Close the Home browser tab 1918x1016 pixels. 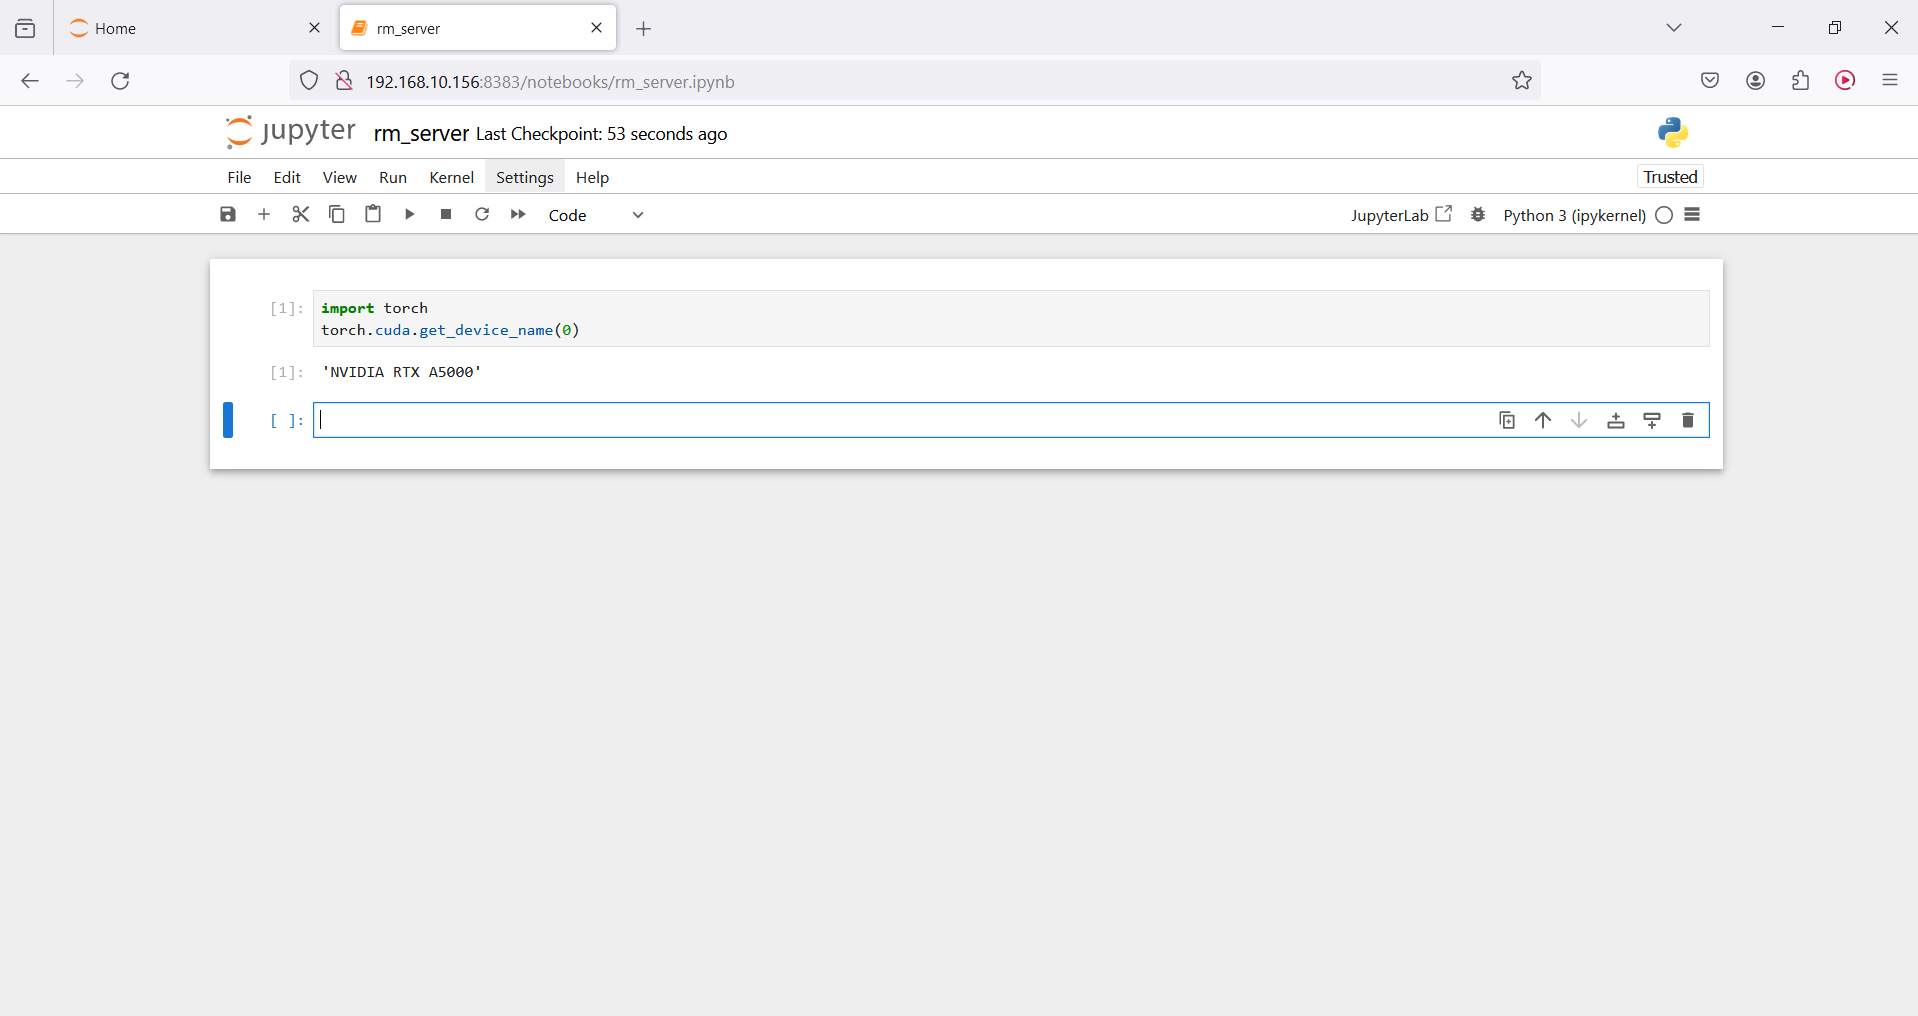[314, 28]
